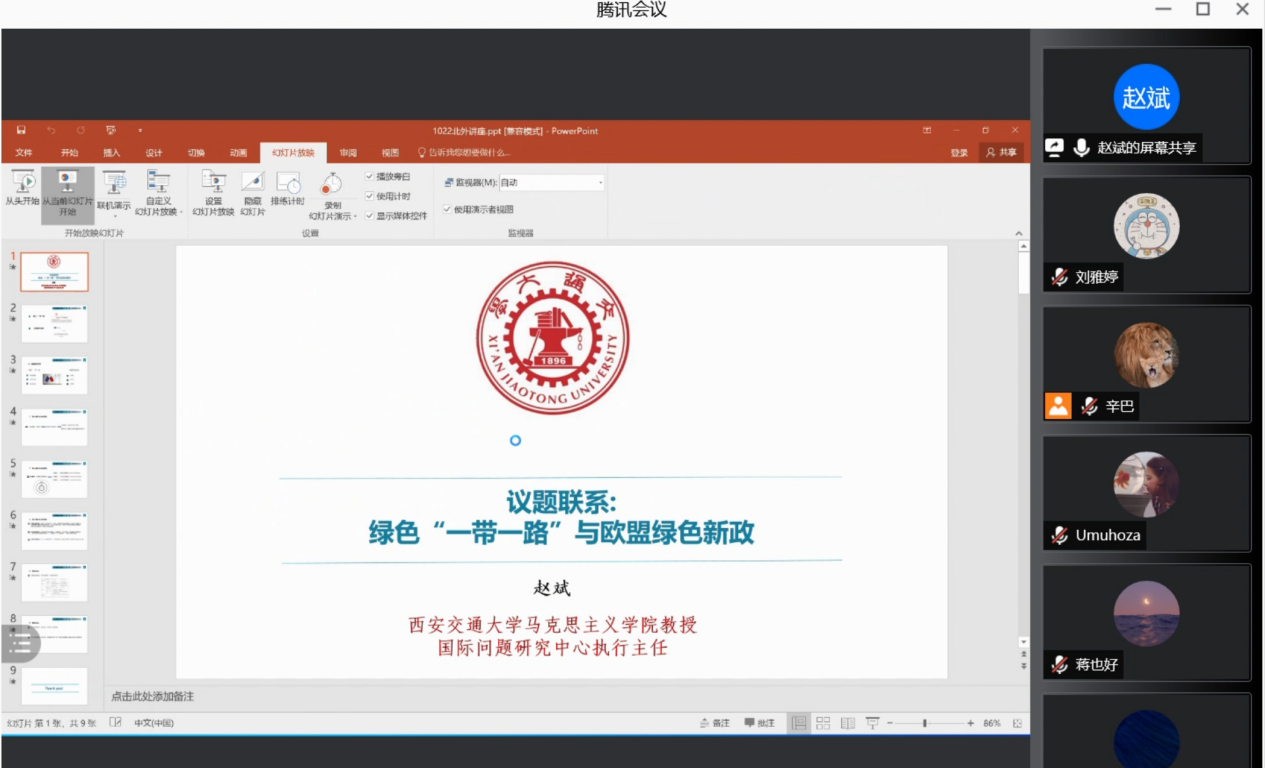Select slide 3 thumbnail in slide panel
The height and width of the screenshot is (768, 1265).
click(54, 375)
